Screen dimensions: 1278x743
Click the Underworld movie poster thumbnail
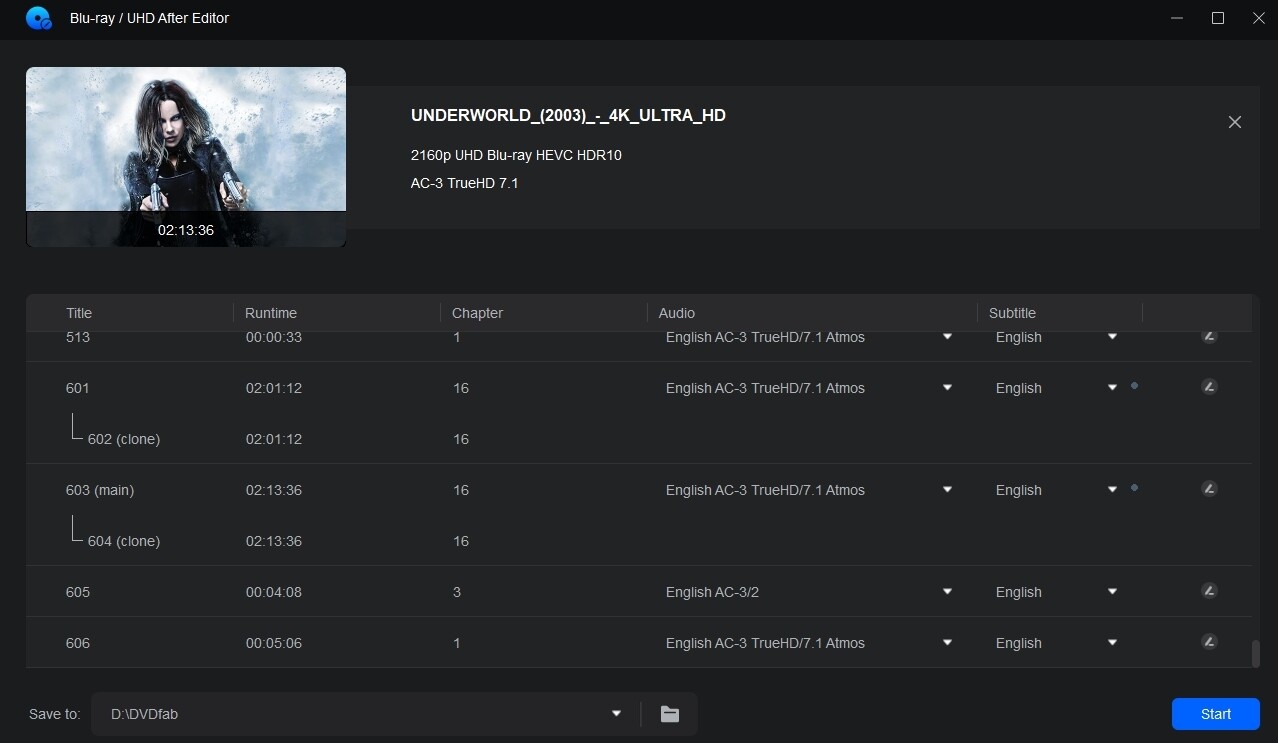tap(186, 157)
